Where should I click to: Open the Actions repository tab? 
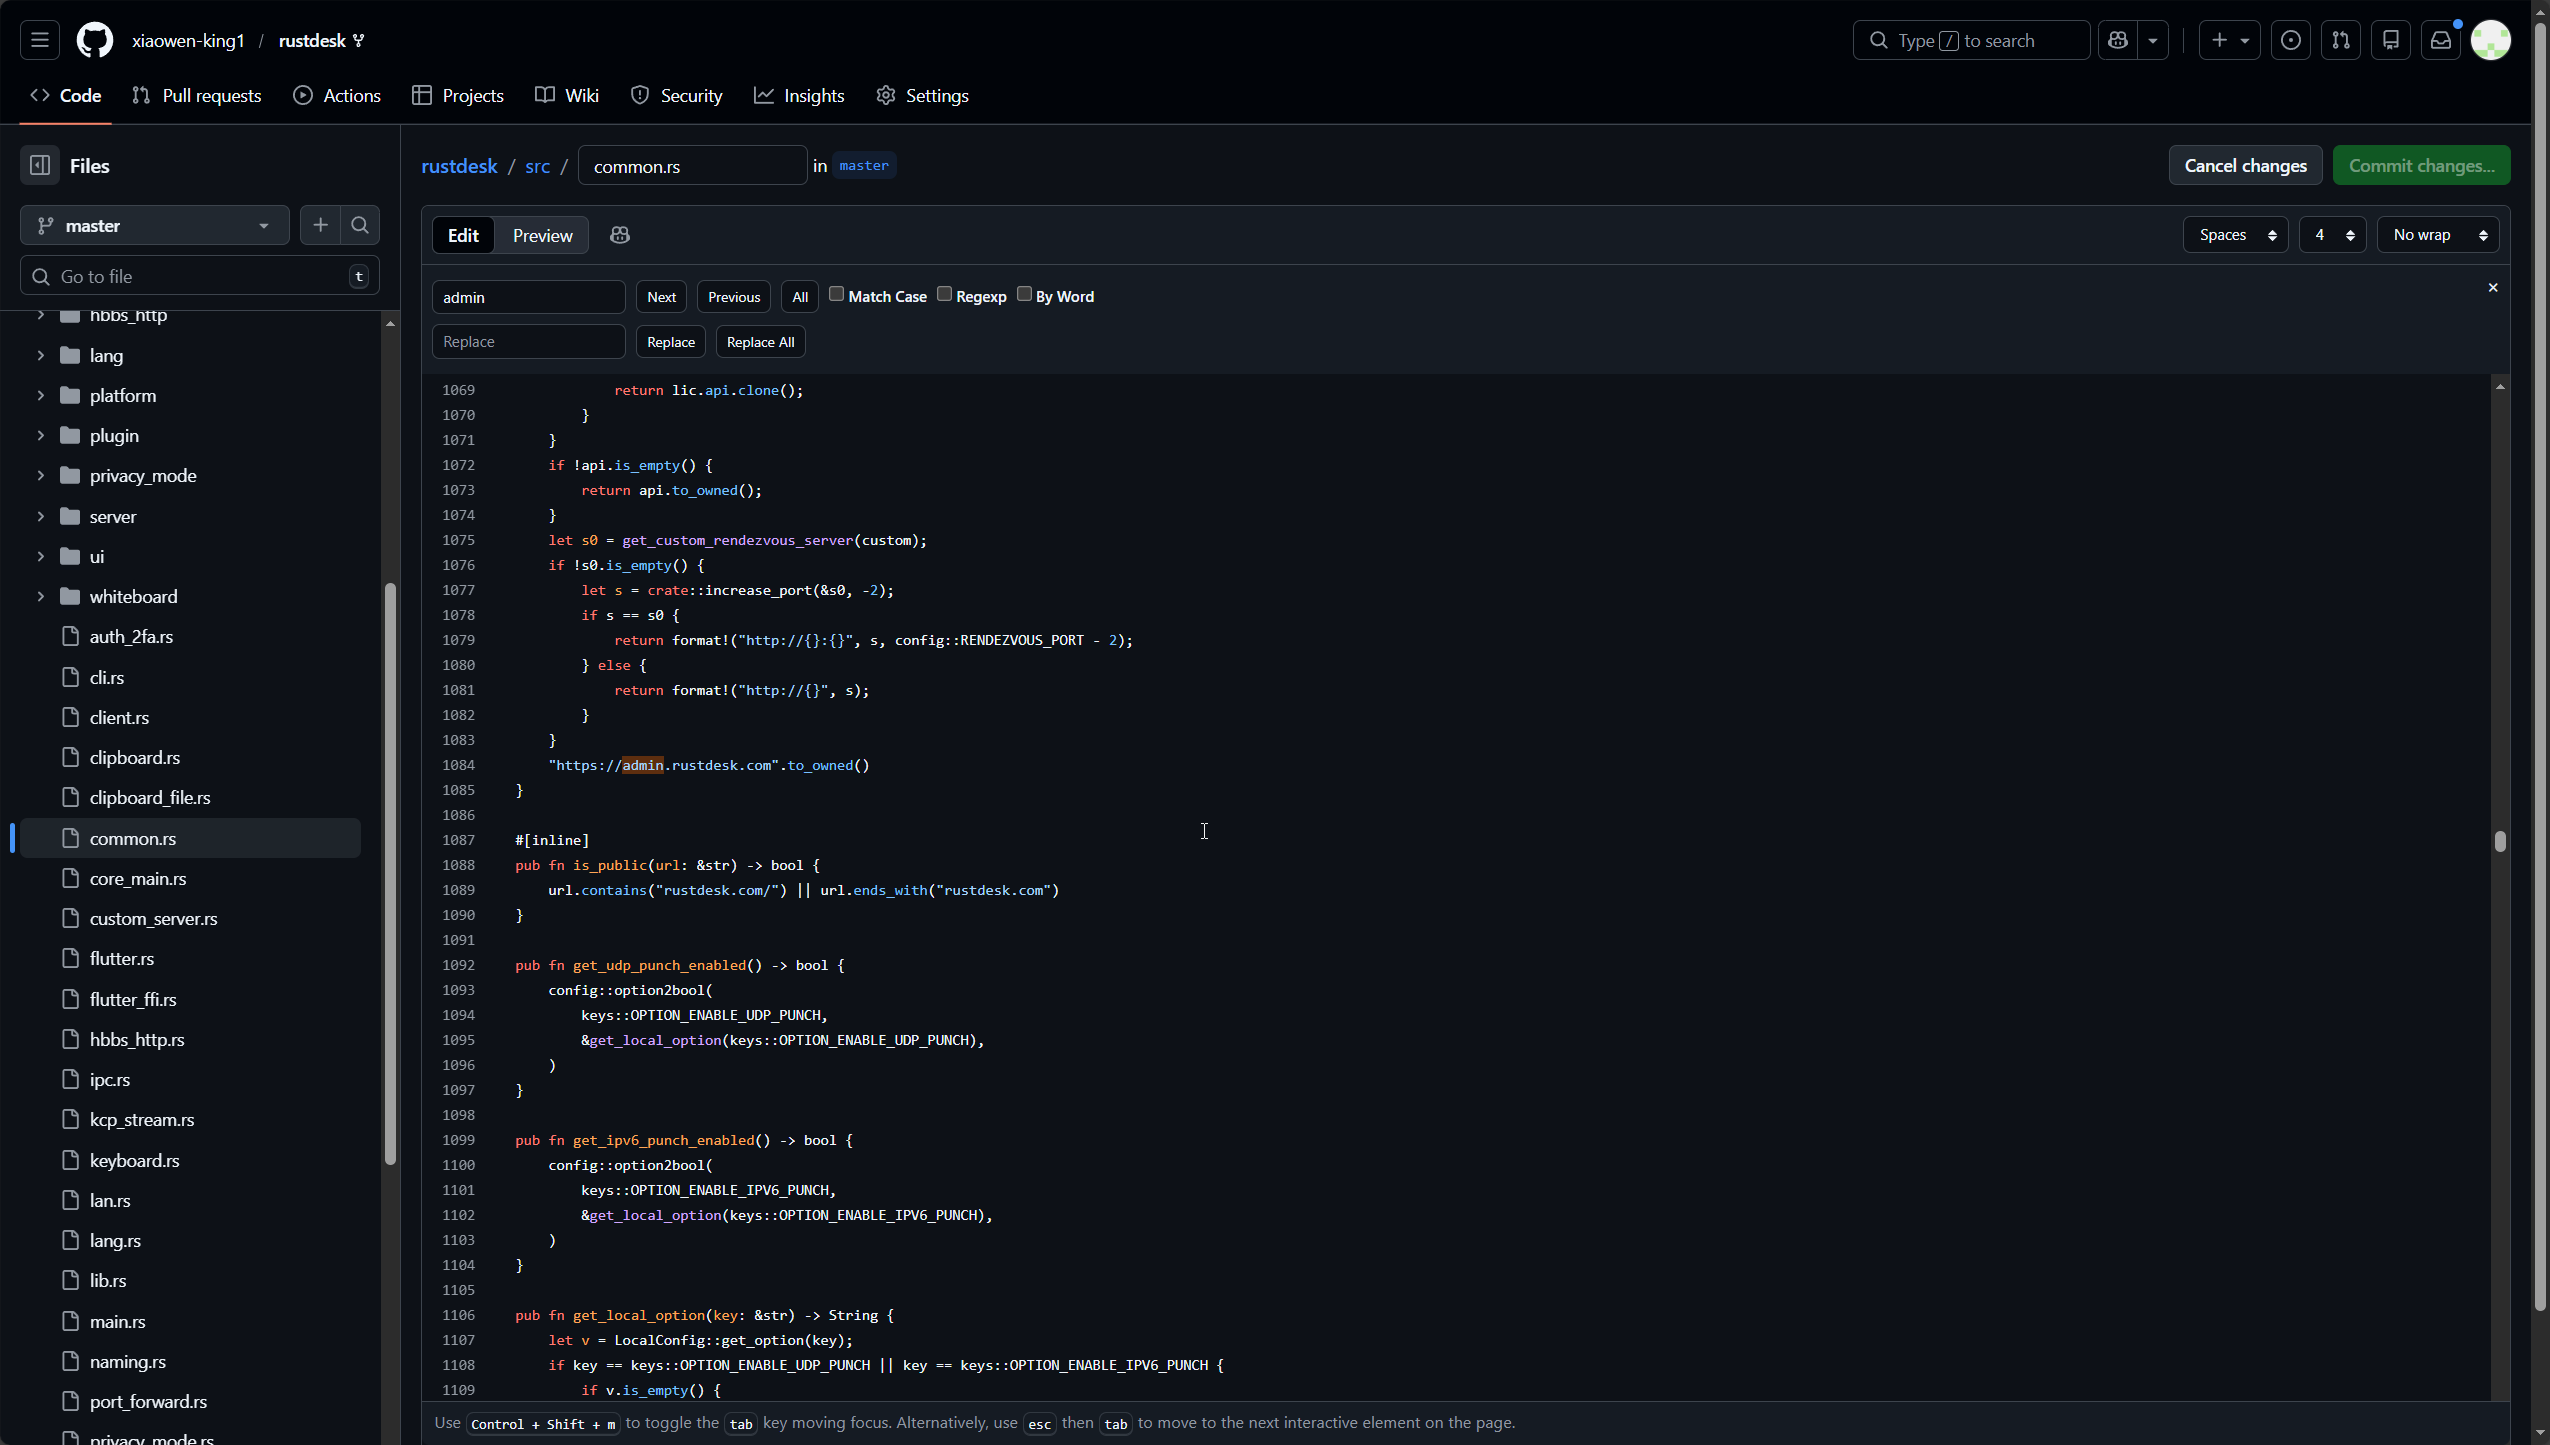(x=337, y=96)
